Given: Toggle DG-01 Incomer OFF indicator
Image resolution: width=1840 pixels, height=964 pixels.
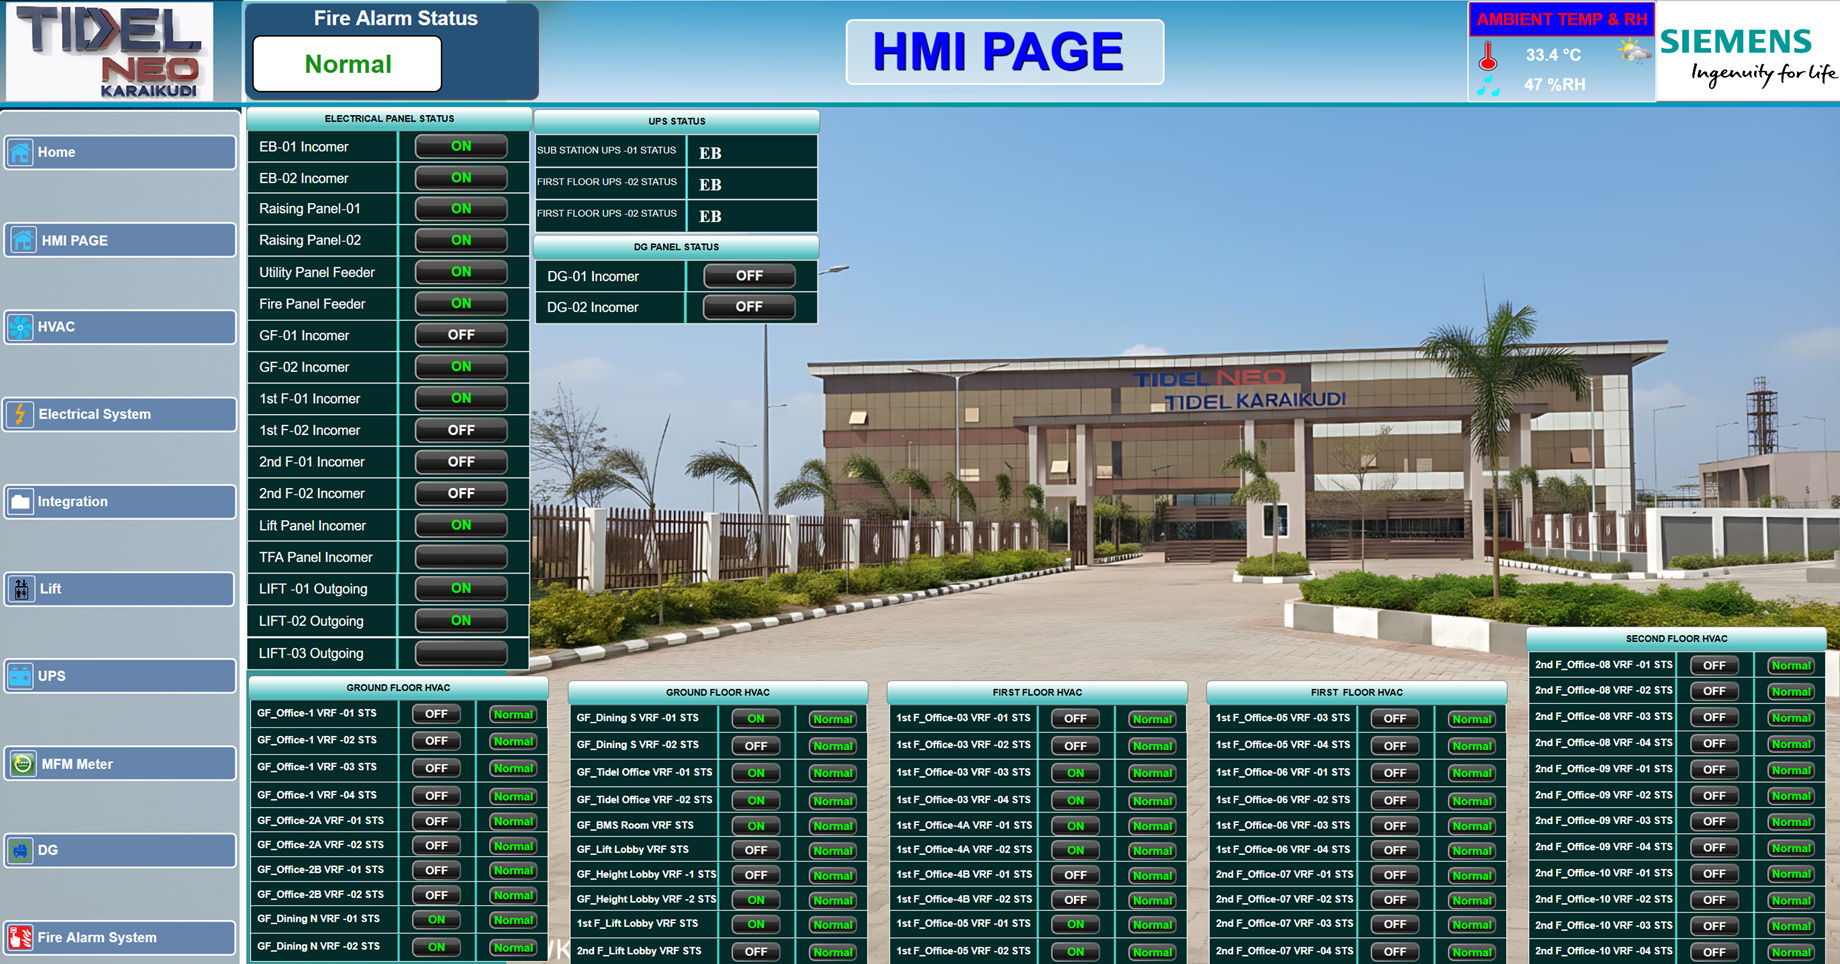Looking at the screenshot, I should point(749,276).
